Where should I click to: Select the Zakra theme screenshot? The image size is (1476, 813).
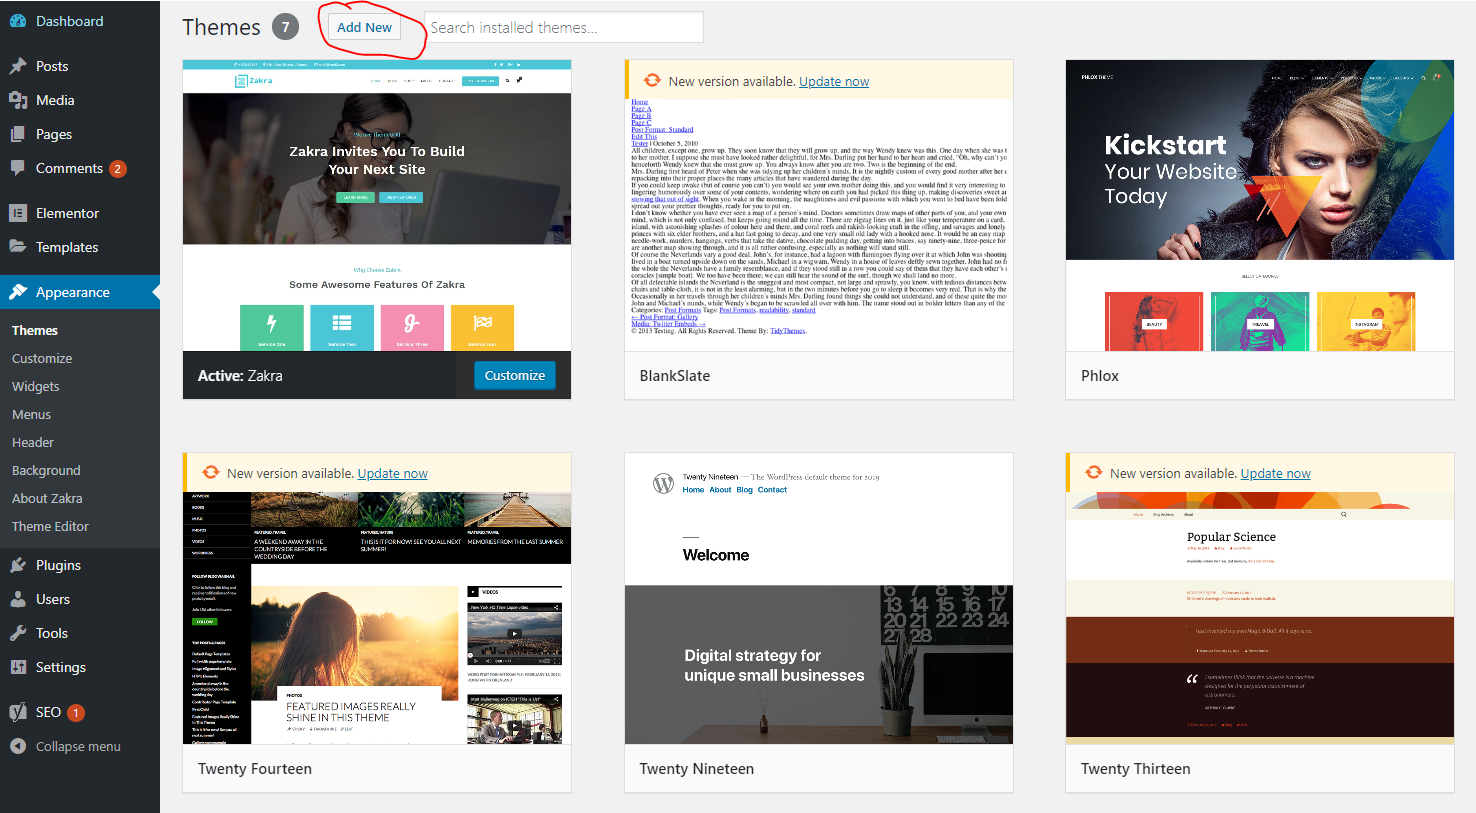(x=377, y=205)
